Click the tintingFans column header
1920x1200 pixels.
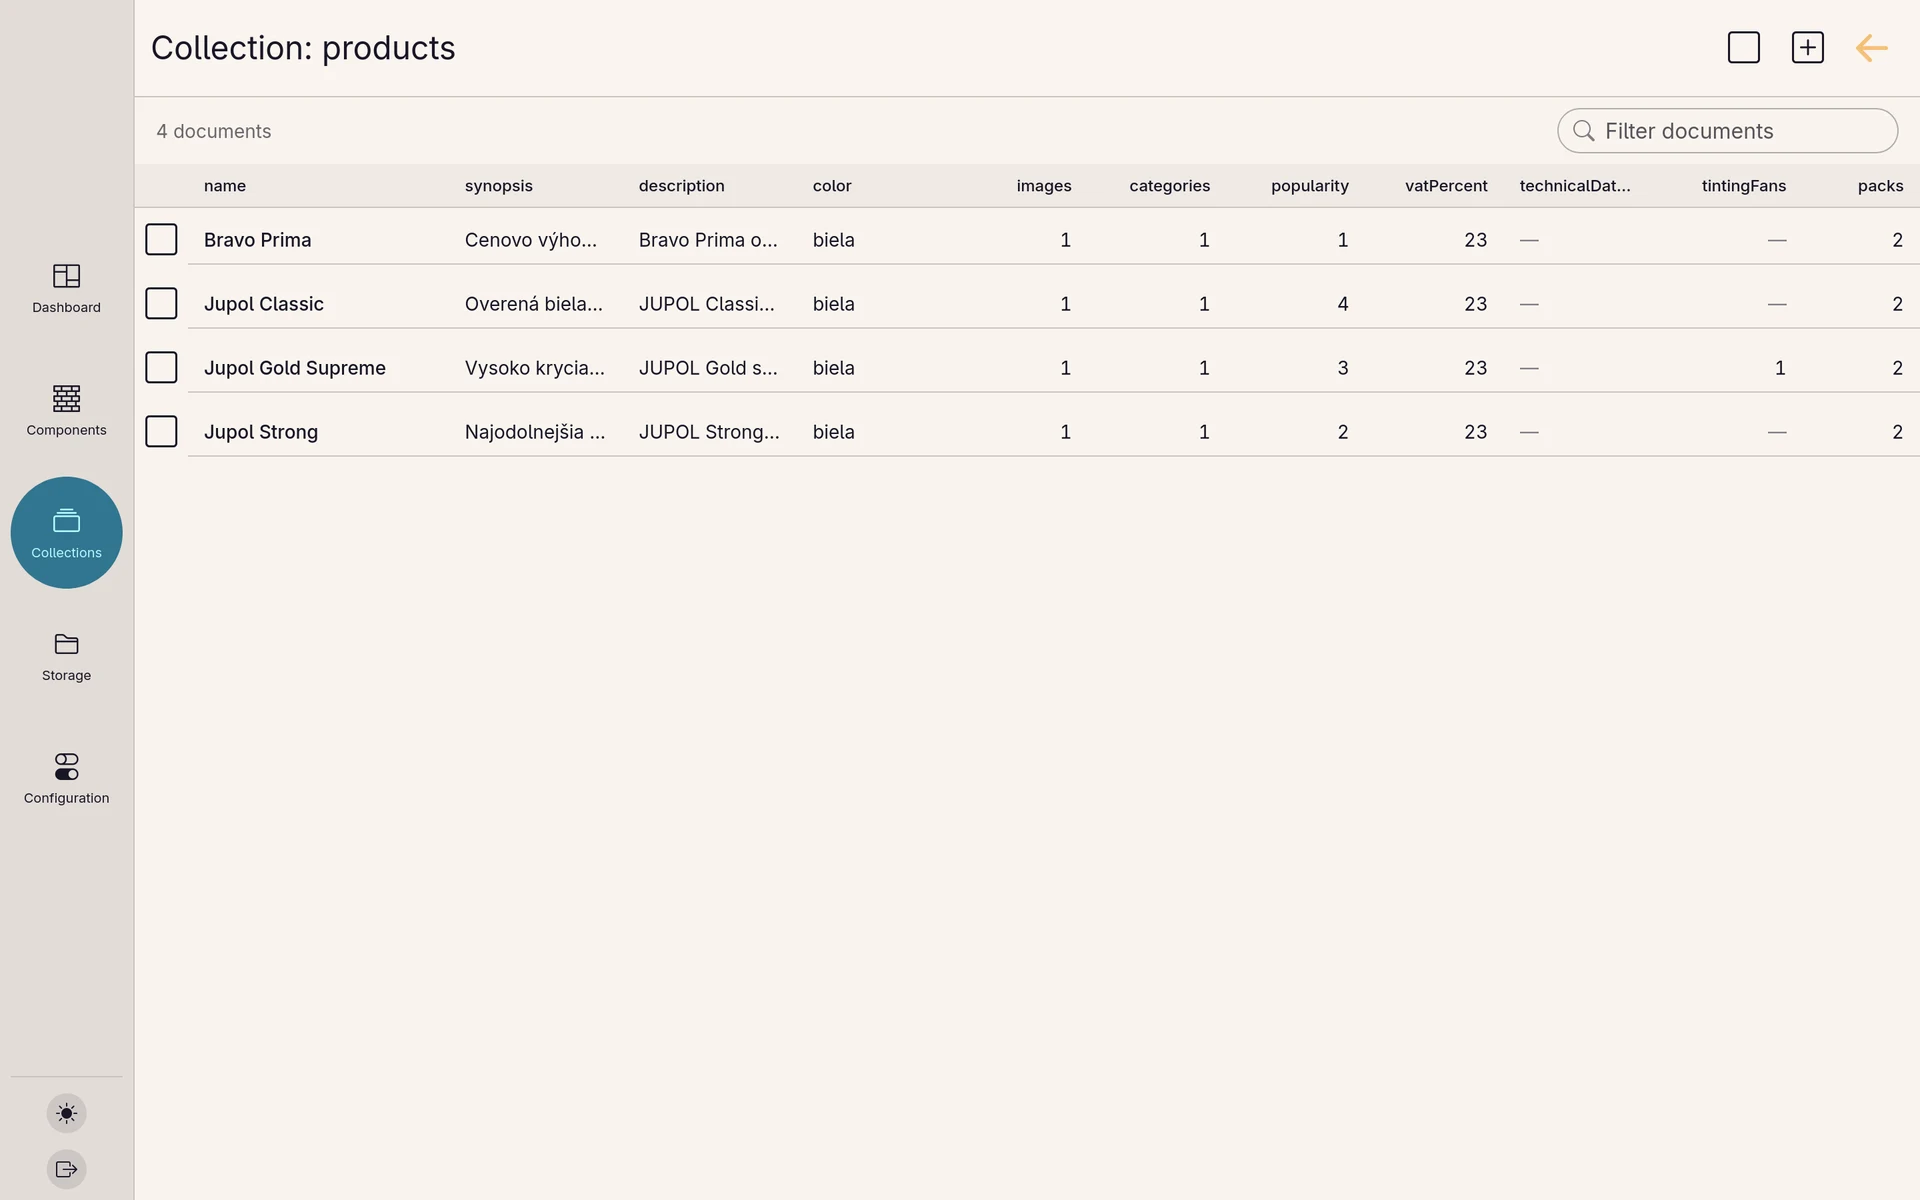pos(1744,186)
